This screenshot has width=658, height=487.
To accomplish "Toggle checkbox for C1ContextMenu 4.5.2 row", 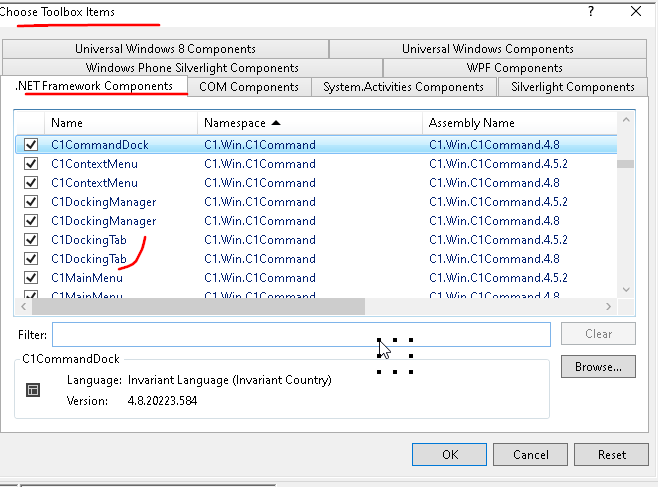I will (x=31, y=164).
